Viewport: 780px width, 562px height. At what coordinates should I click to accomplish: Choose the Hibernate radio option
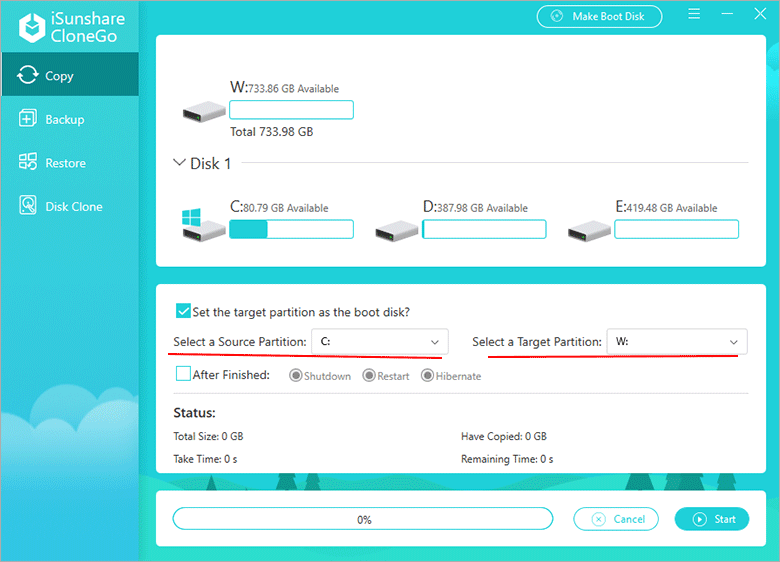point(427,375)
